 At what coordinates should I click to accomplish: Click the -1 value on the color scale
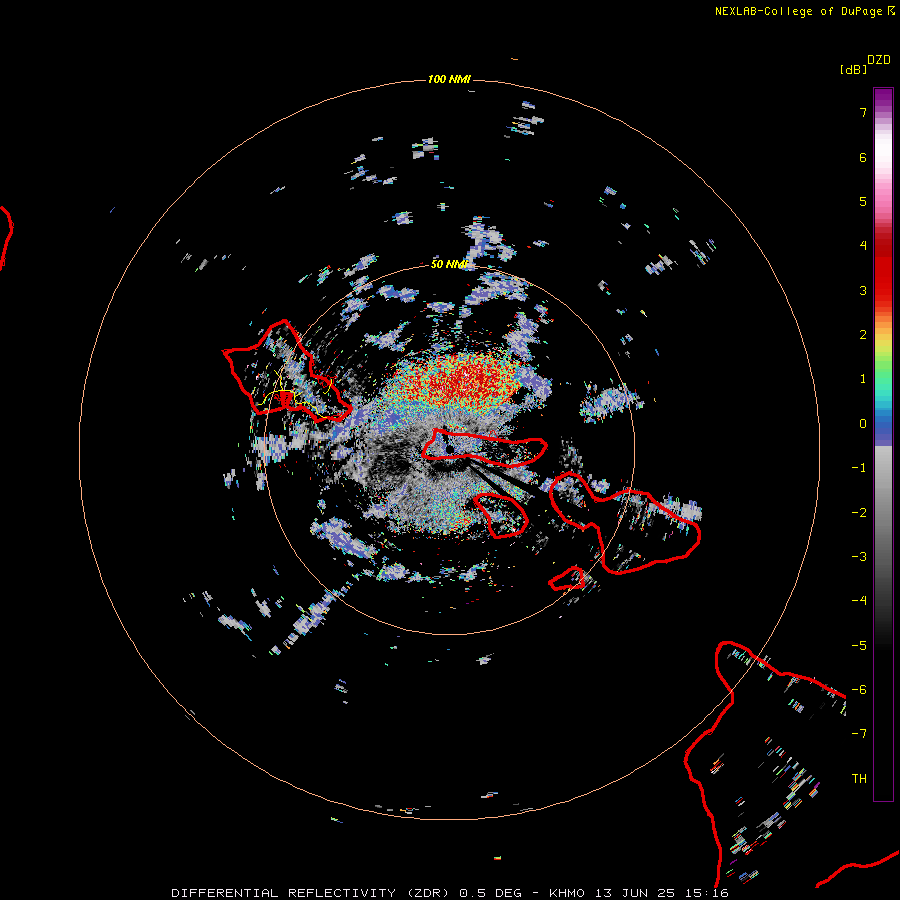(859, 468)
